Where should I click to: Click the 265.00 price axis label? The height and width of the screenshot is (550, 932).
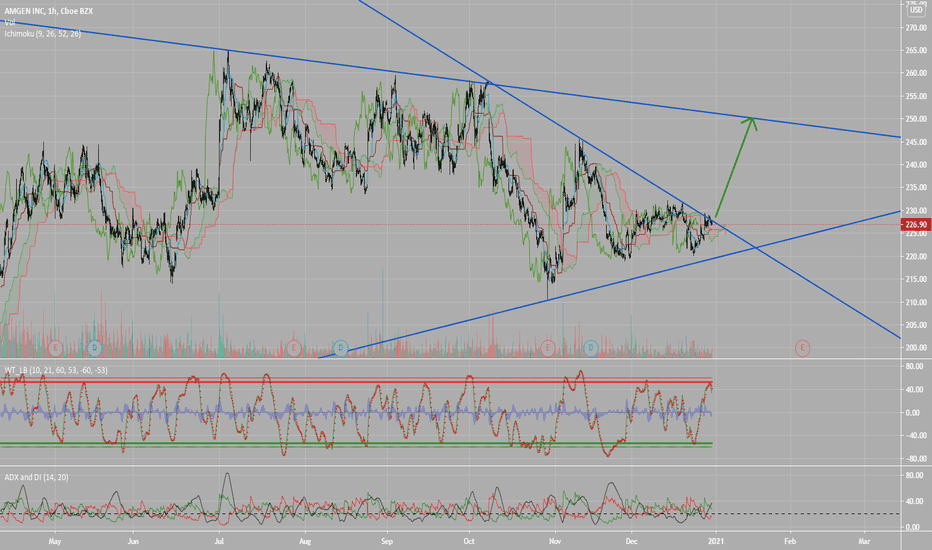pos(916,51)
